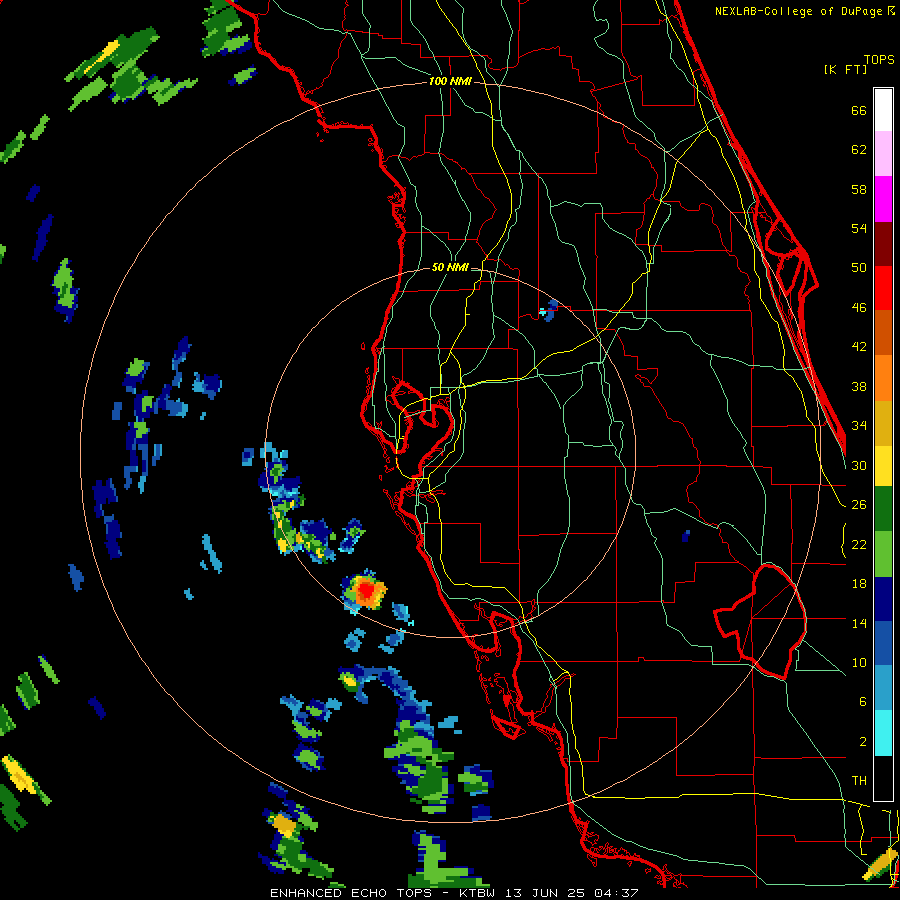
Task: Pick the mustard gold legend swatch
Action: (x=883, y=423)
